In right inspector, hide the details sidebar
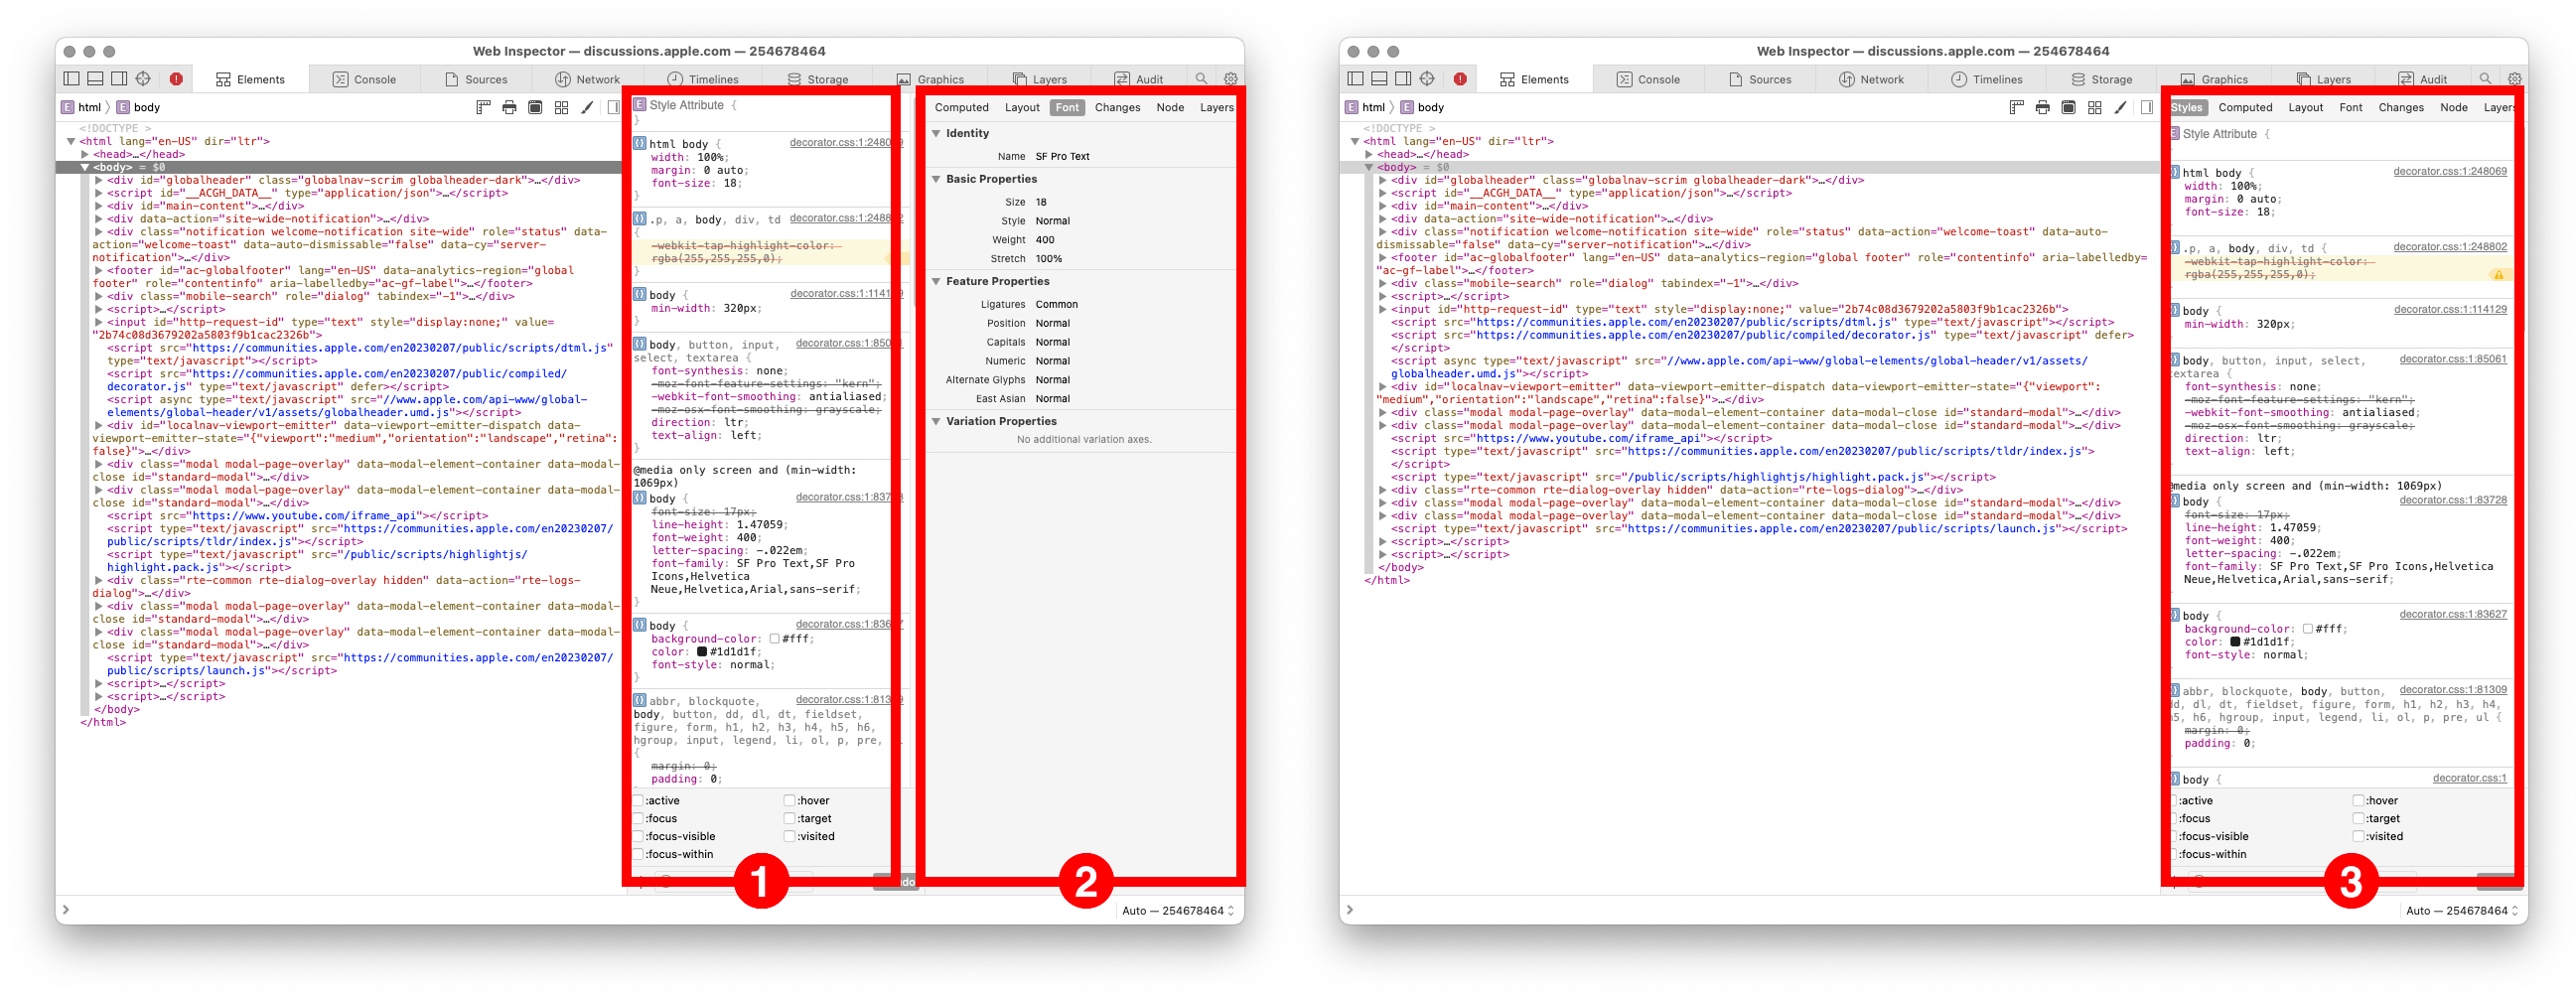Screen dimensions: 2576x998 [2147, 107]
